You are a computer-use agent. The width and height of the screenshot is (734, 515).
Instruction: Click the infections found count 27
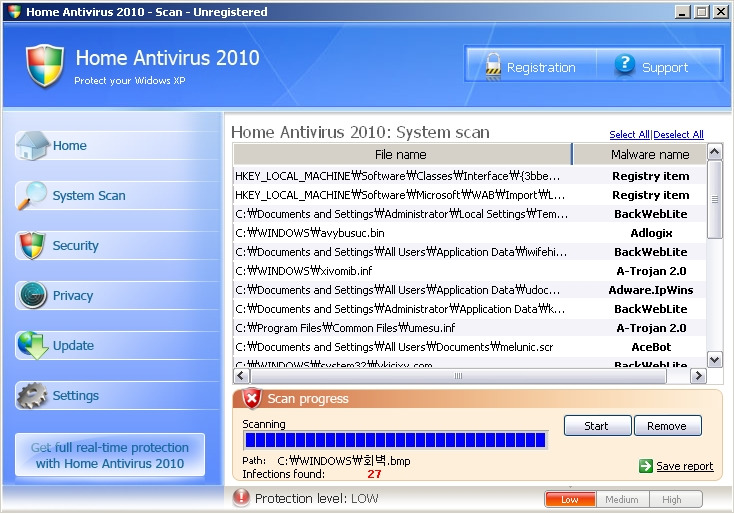[374, 474]
